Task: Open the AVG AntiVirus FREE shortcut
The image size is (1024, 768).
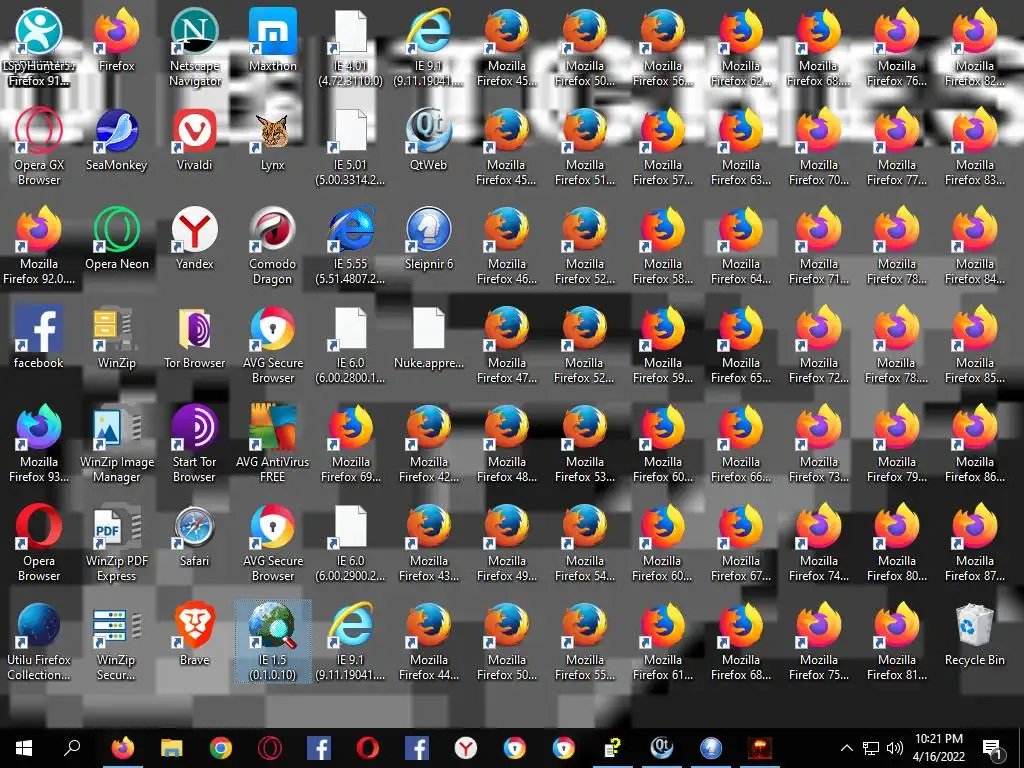Action: pyautogui.click(x=272, y=444)
